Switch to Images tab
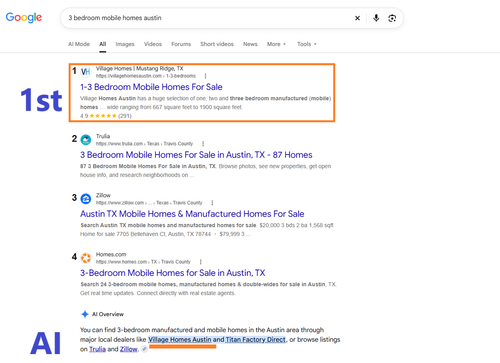The width and height of the screenshot is (500, 363). (x=125, y=44)
